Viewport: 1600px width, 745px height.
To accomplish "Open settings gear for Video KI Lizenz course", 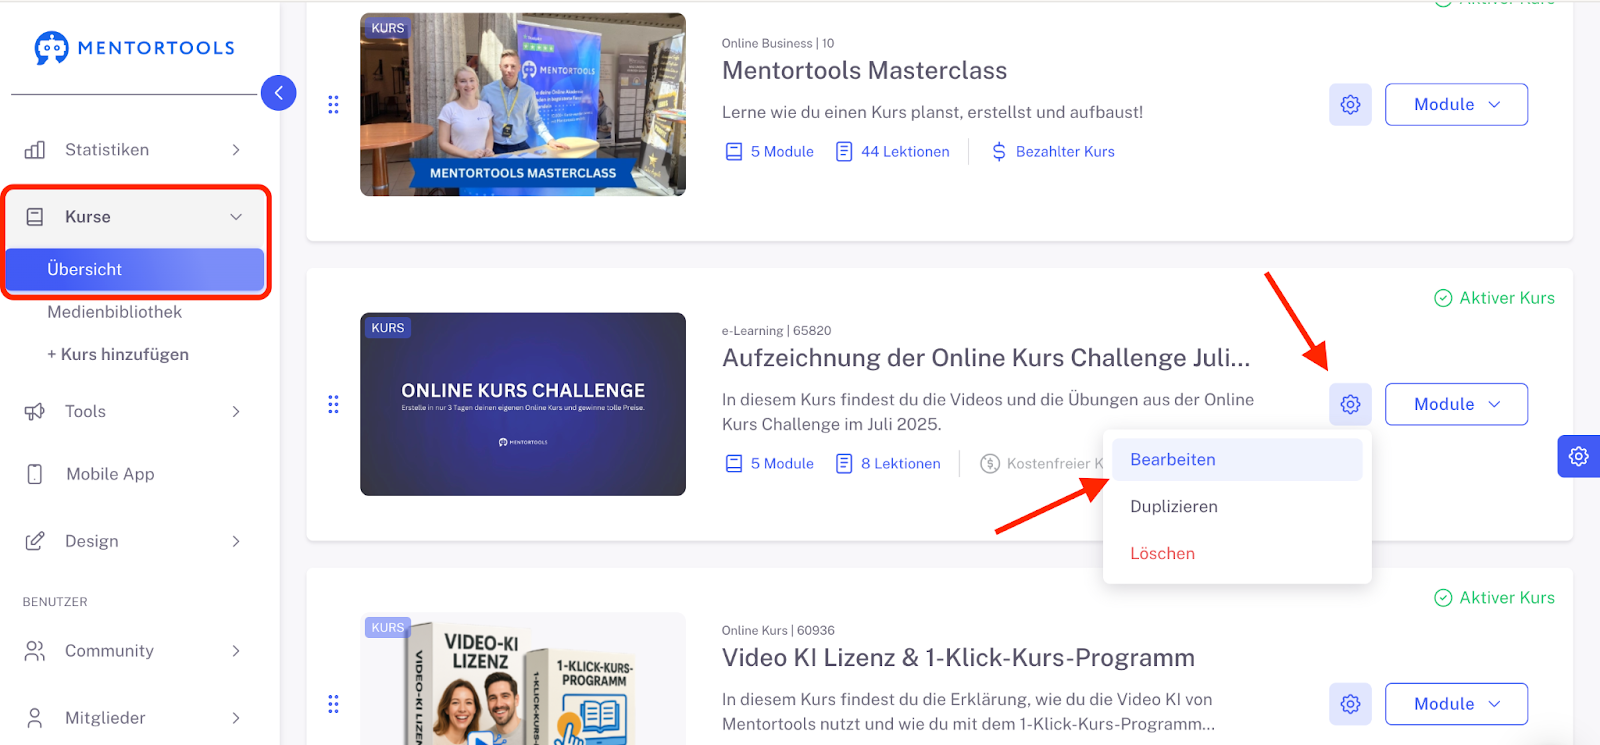I will (x=1350, y=704).
